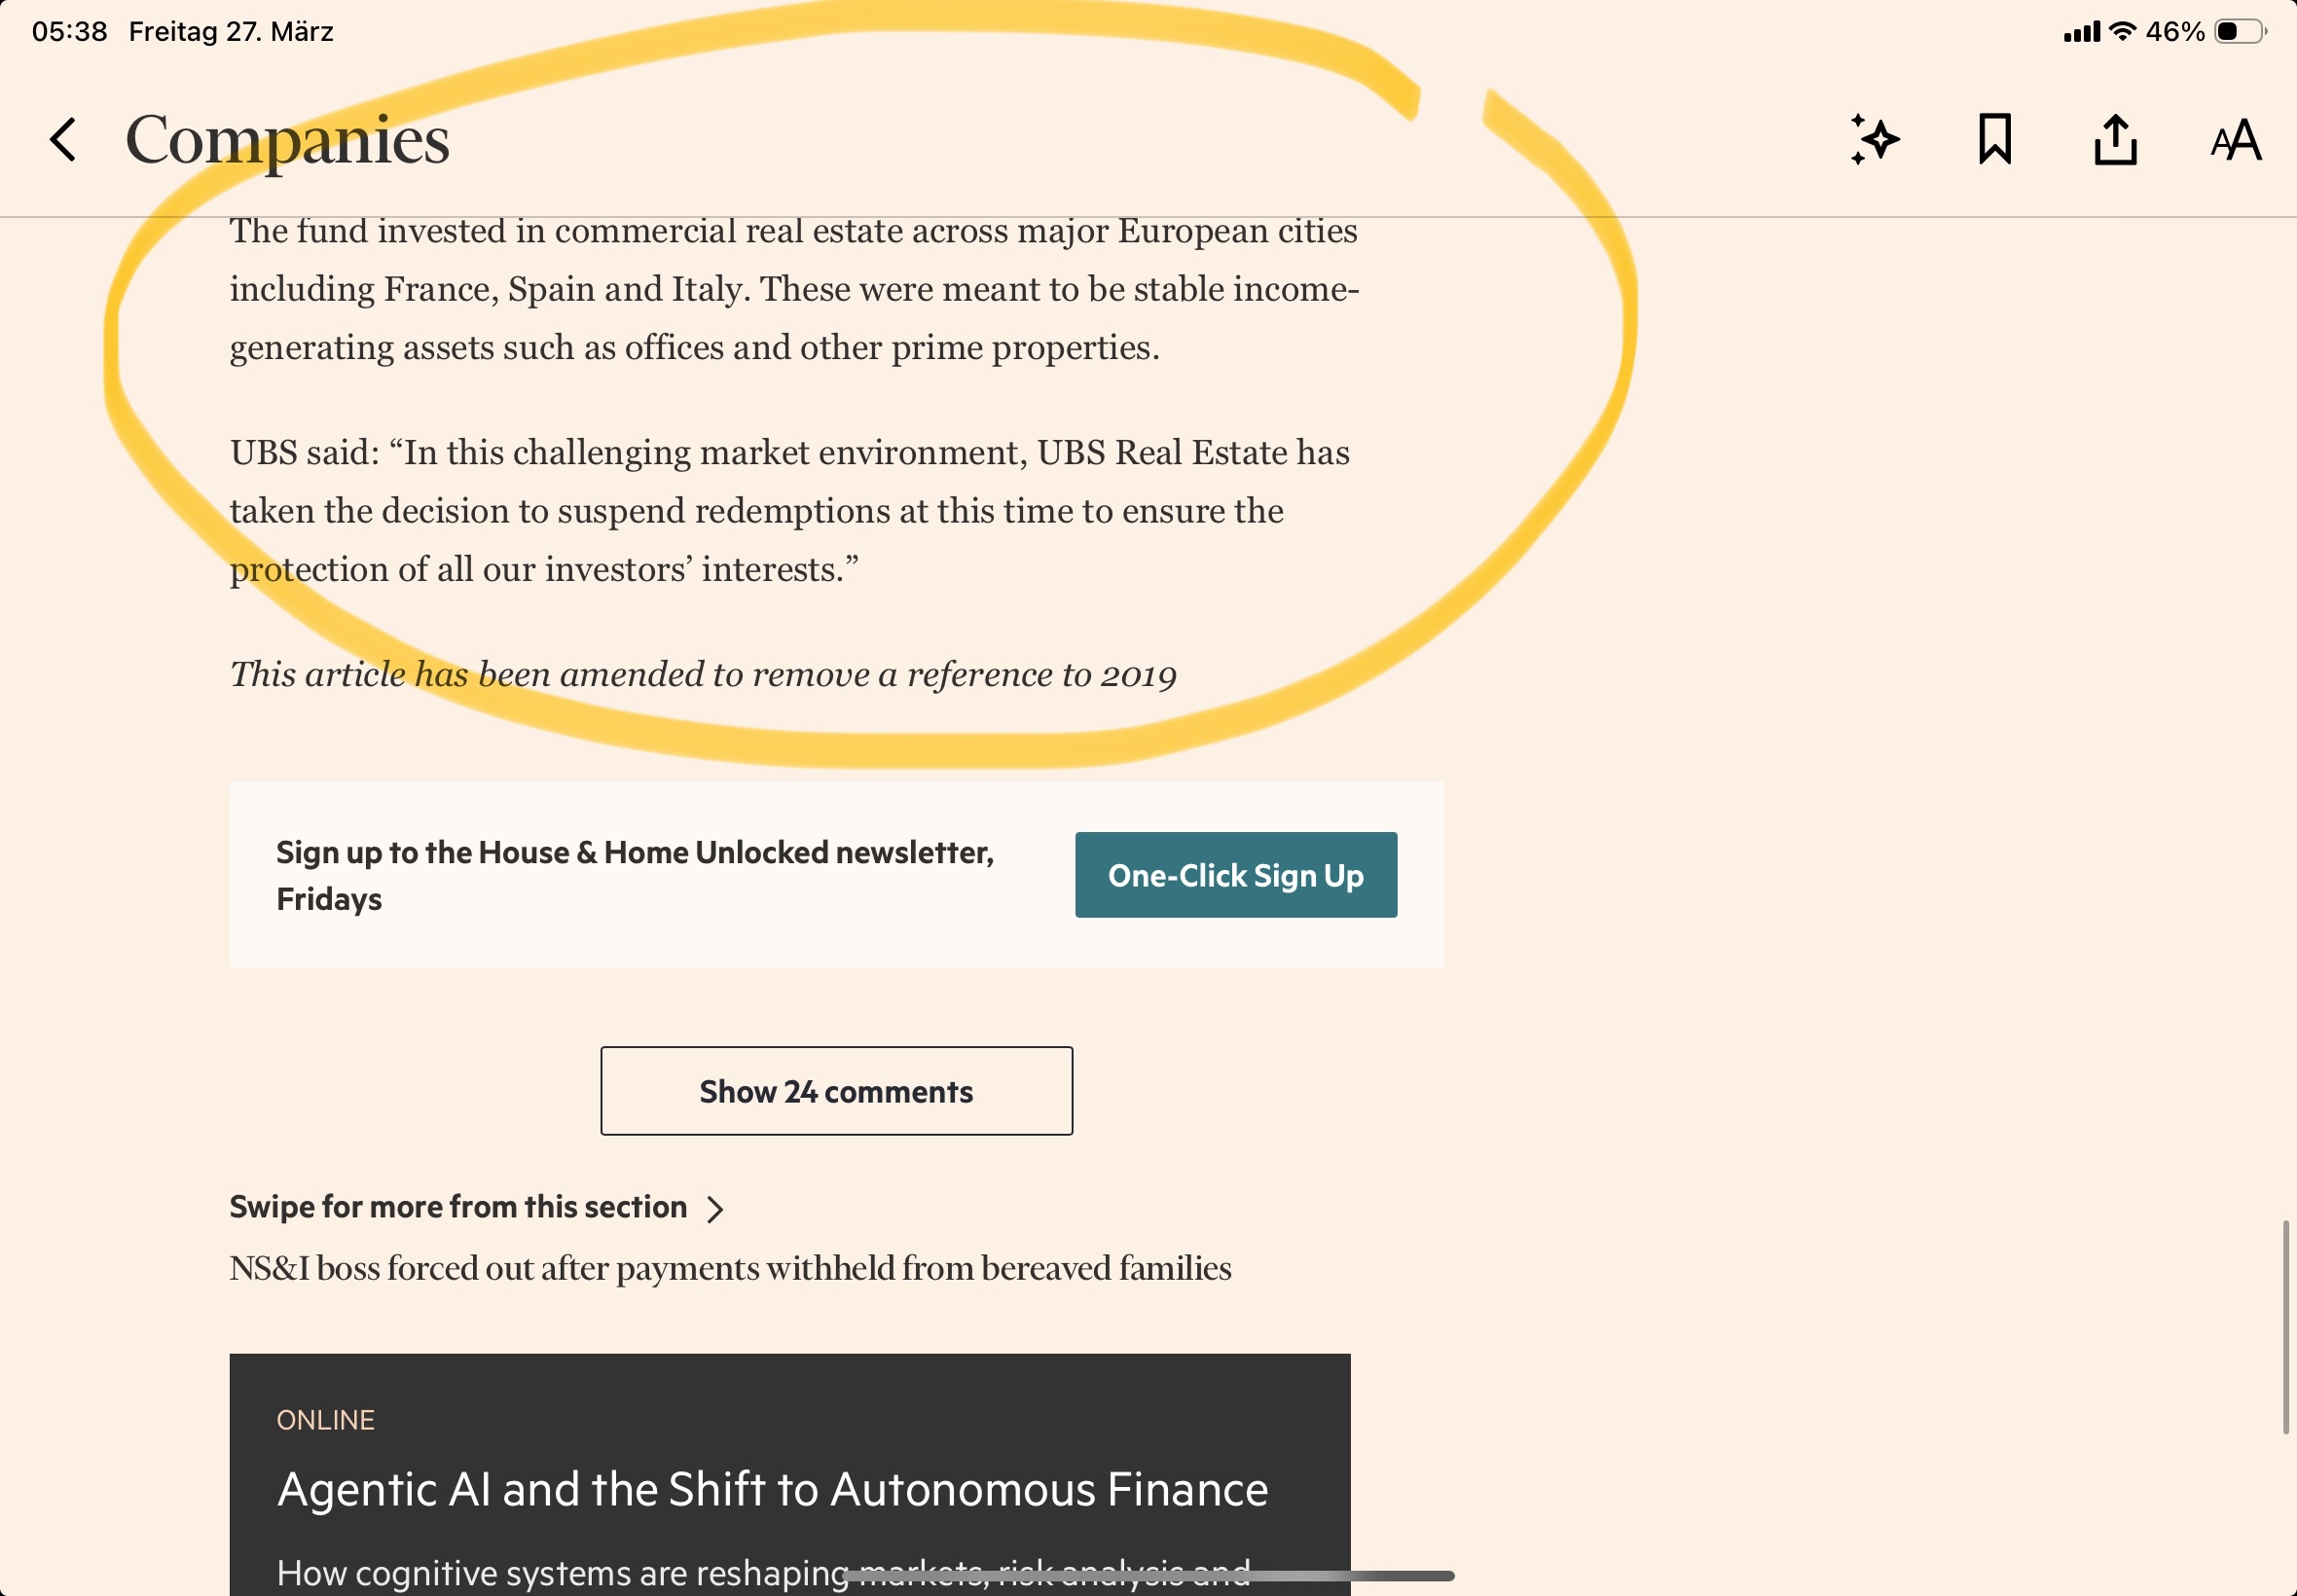
Task: Expand Swipe for more from this section
Action: point(476,1208)
